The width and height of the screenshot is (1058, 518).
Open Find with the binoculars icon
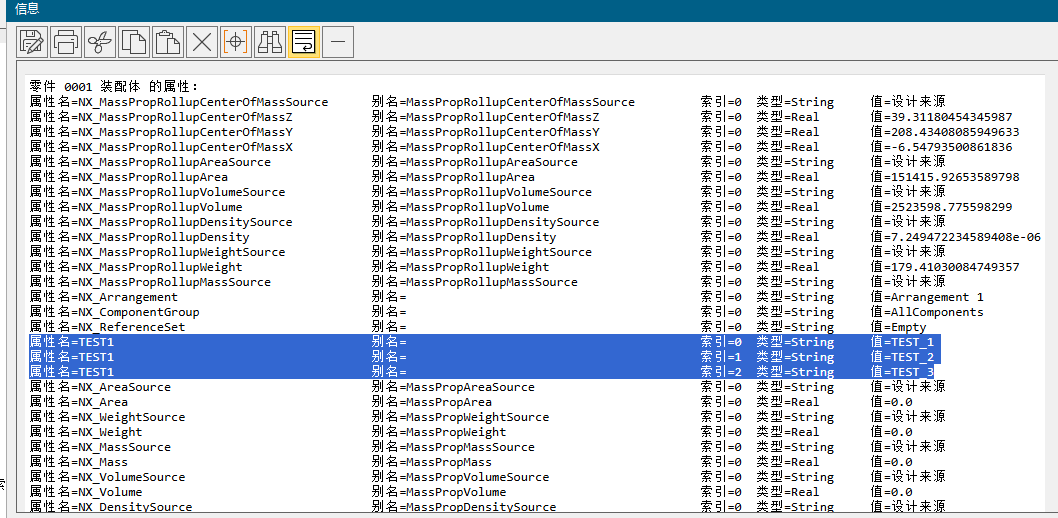click(270, 41)
